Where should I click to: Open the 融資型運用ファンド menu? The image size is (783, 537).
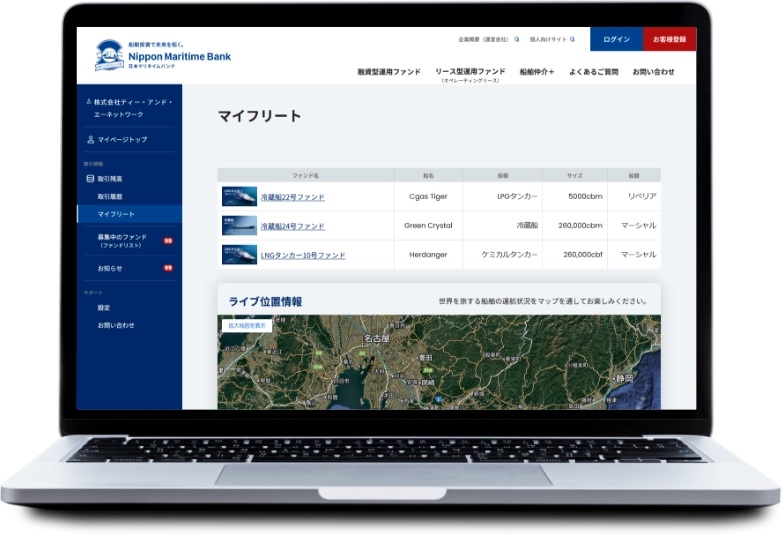tap(389, 72)
